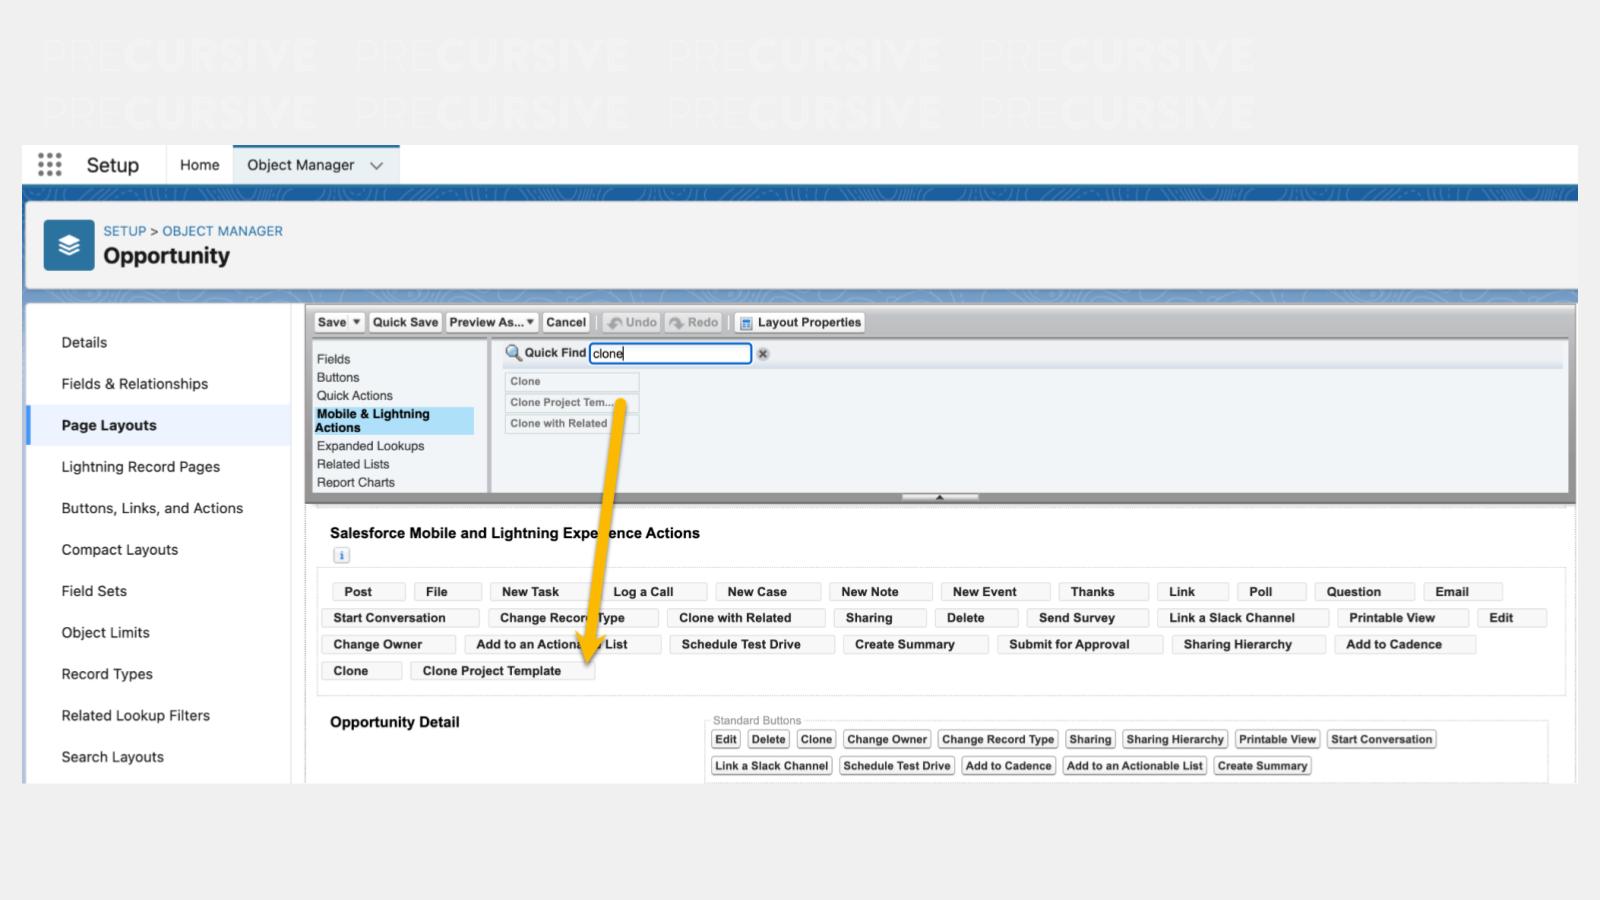Click the Create Summary action in Lightning Actions
Screen dimensions: 1600x900
[915, 644]
